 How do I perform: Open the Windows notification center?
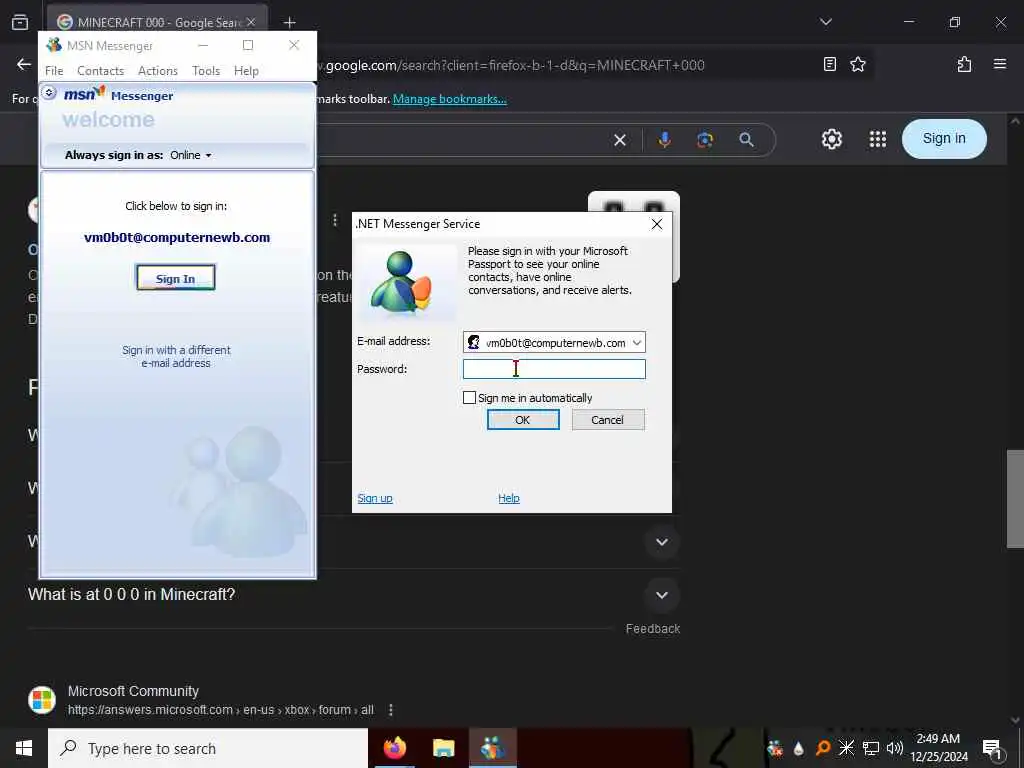[x=992, y=749]
